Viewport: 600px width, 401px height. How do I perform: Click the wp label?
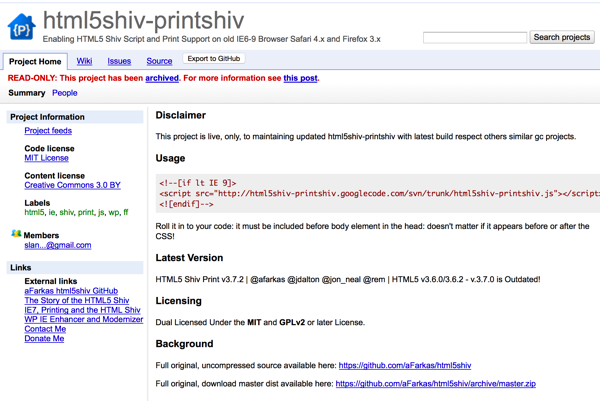(114, 212)
